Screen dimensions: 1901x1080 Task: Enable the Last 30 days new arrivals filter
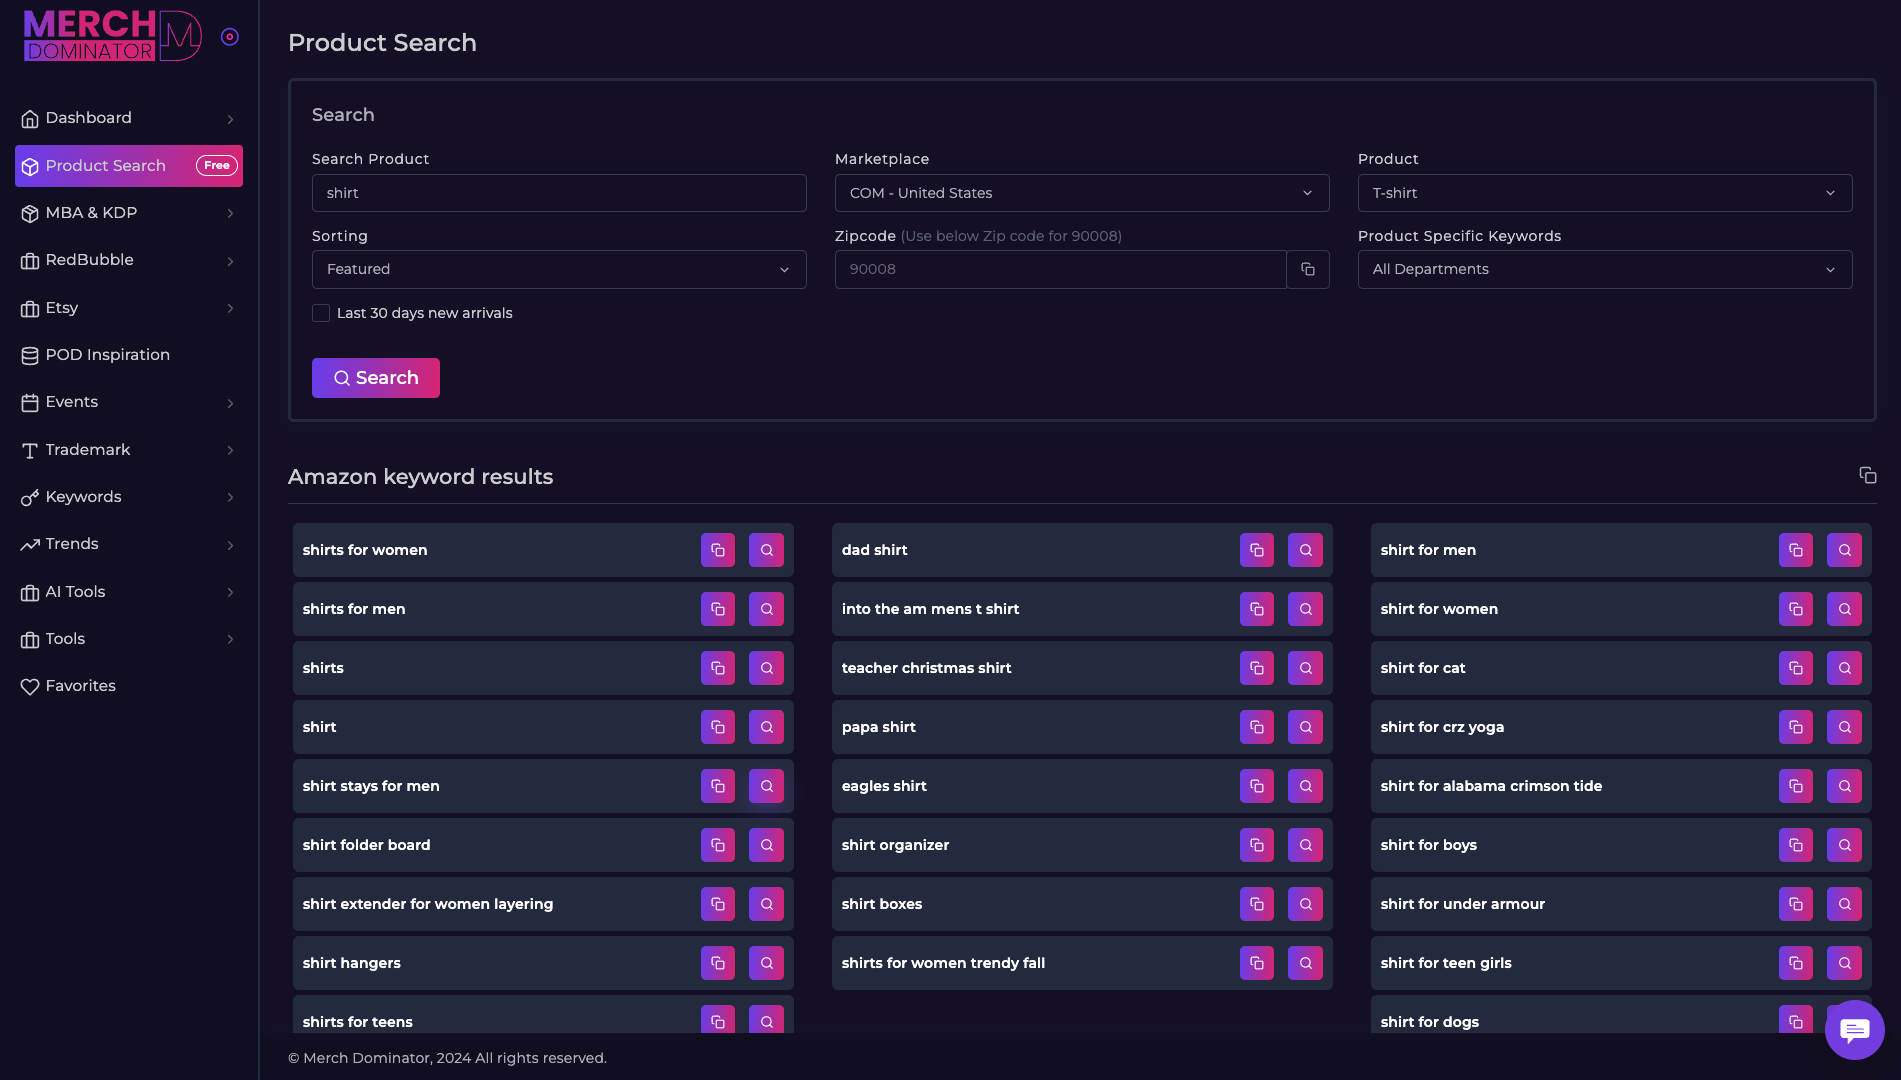point(321,313)
